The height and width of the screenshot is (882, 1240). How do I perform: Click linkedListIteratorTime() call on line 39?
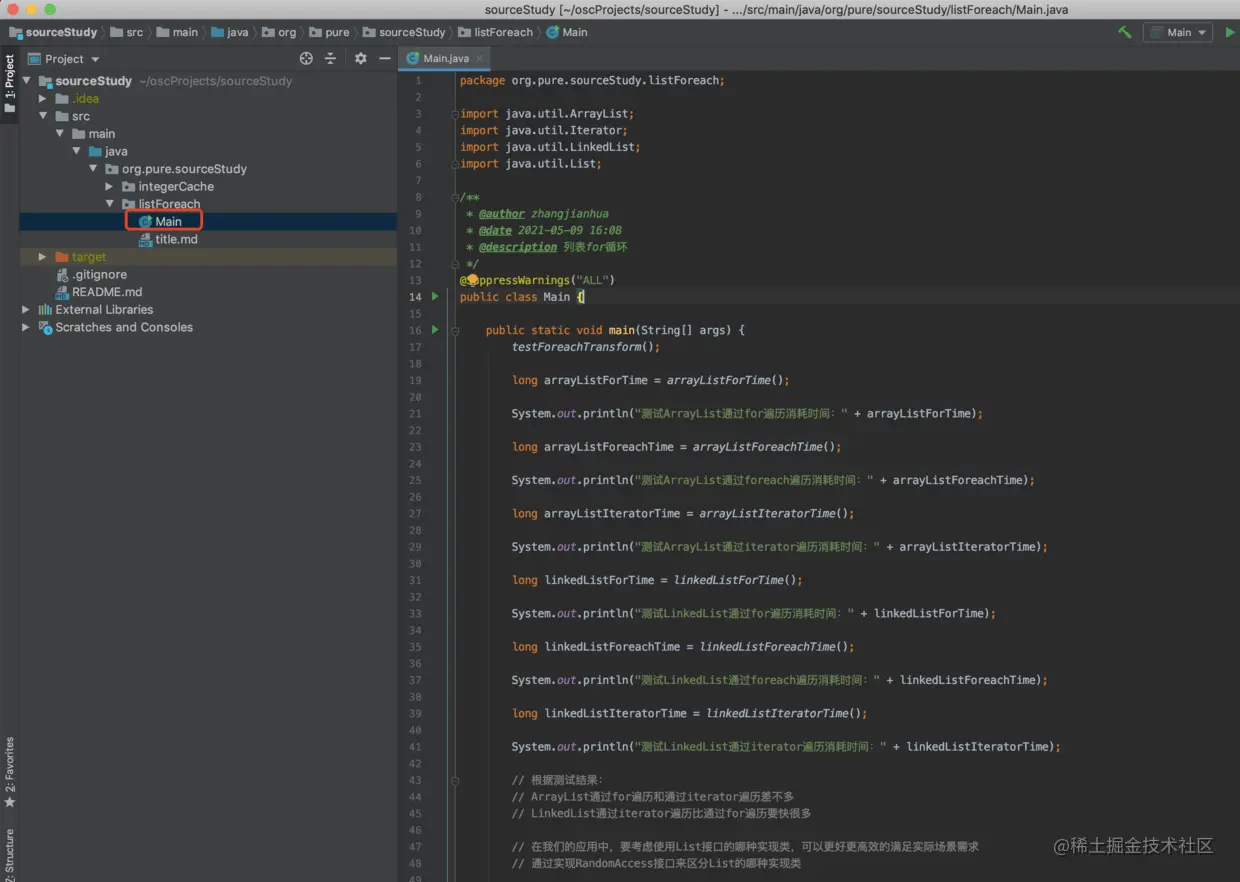[x=786, y=713]
